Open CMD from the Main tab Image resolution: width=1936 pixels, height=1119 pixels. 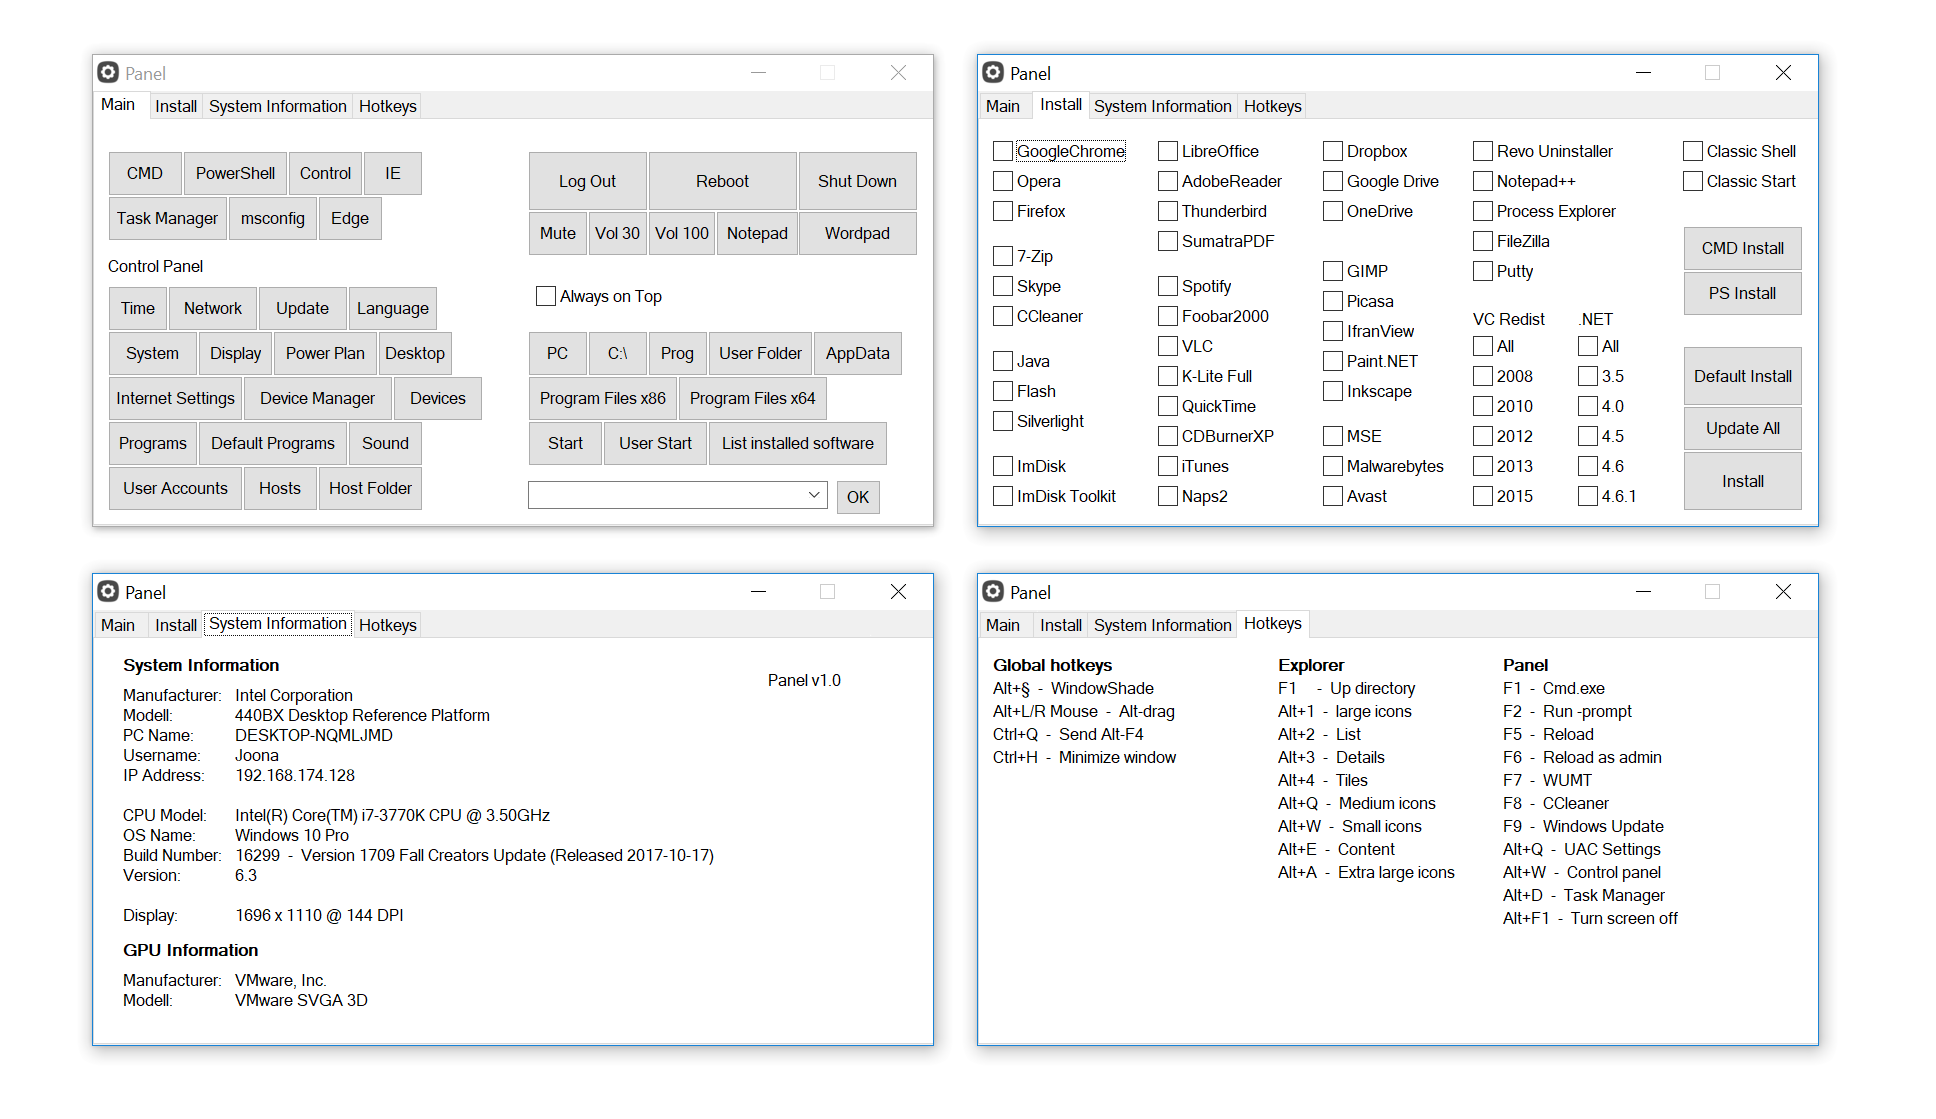tap(144, 172)
